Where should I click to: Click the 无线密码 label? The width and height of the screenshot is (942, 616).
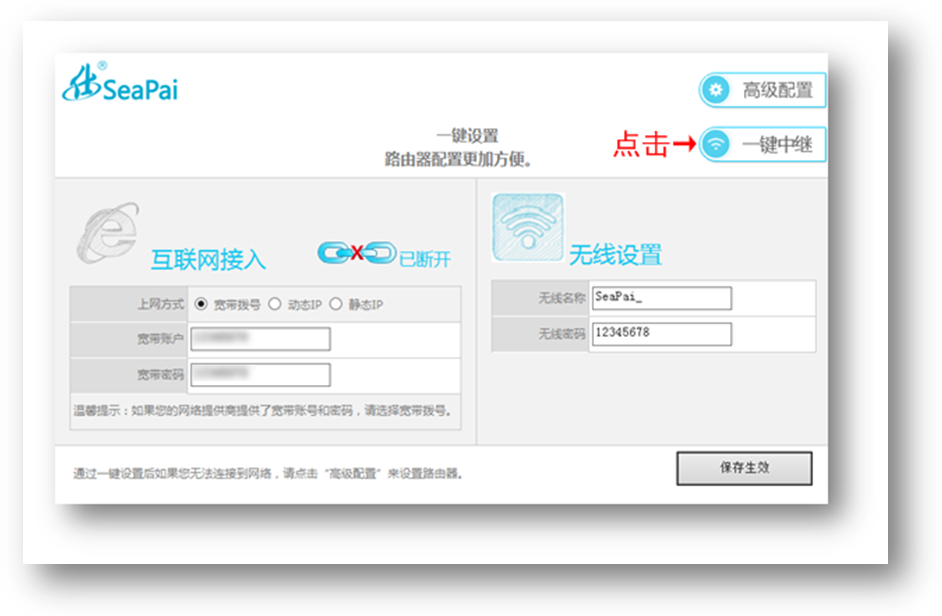[x=561, y=334]
